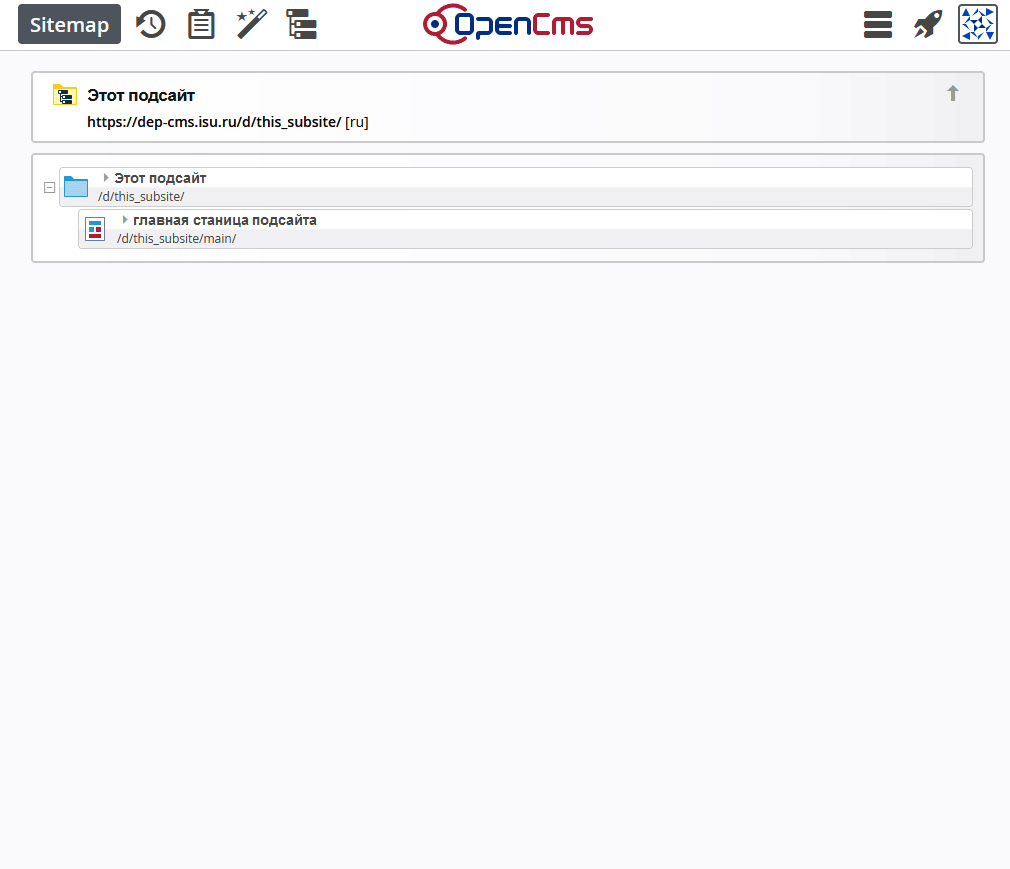The height and width of the screenshot is (869, 1010).
Task: Select the Этот подсайт tree row
Action: [400, 186]
